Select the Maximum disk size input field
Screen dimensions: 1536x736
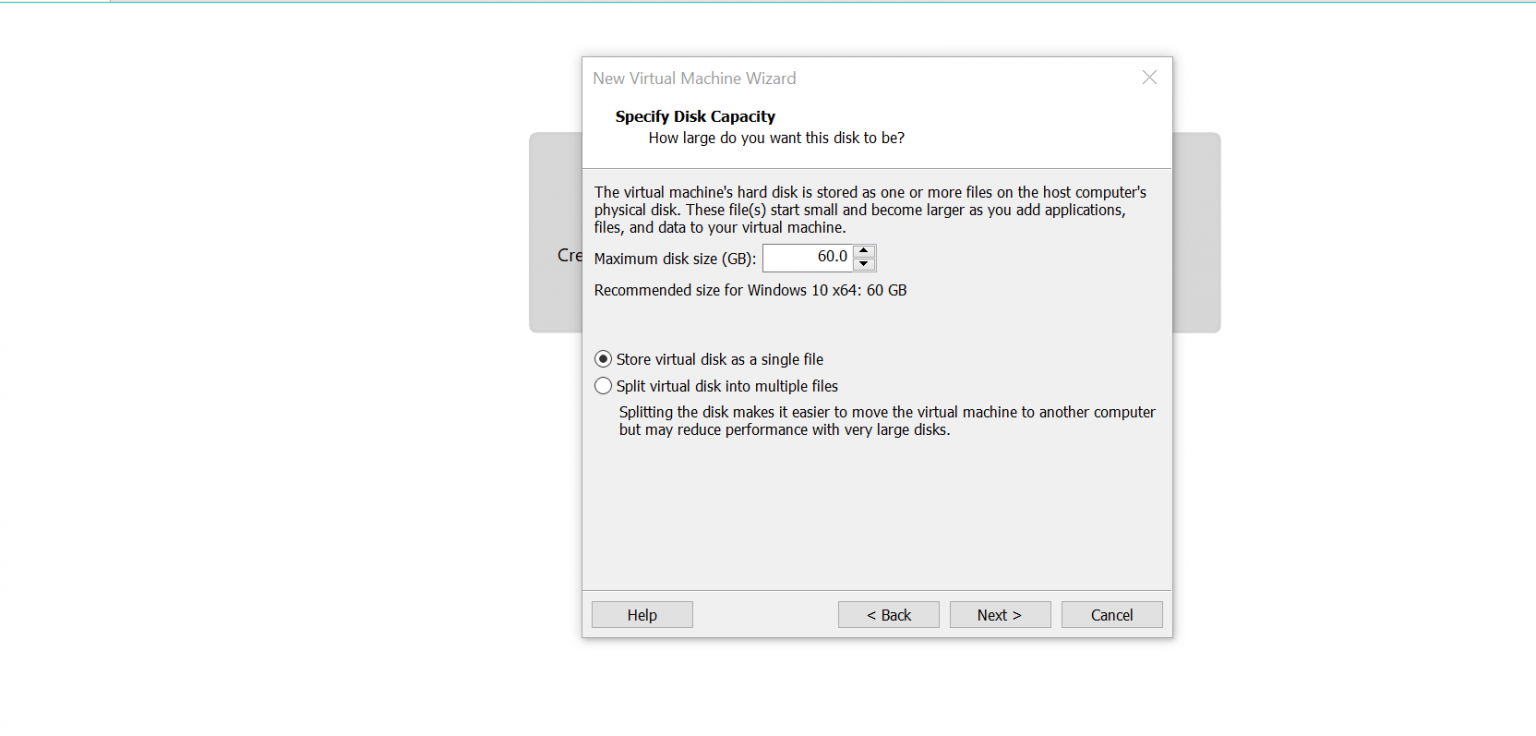[810, 257]
